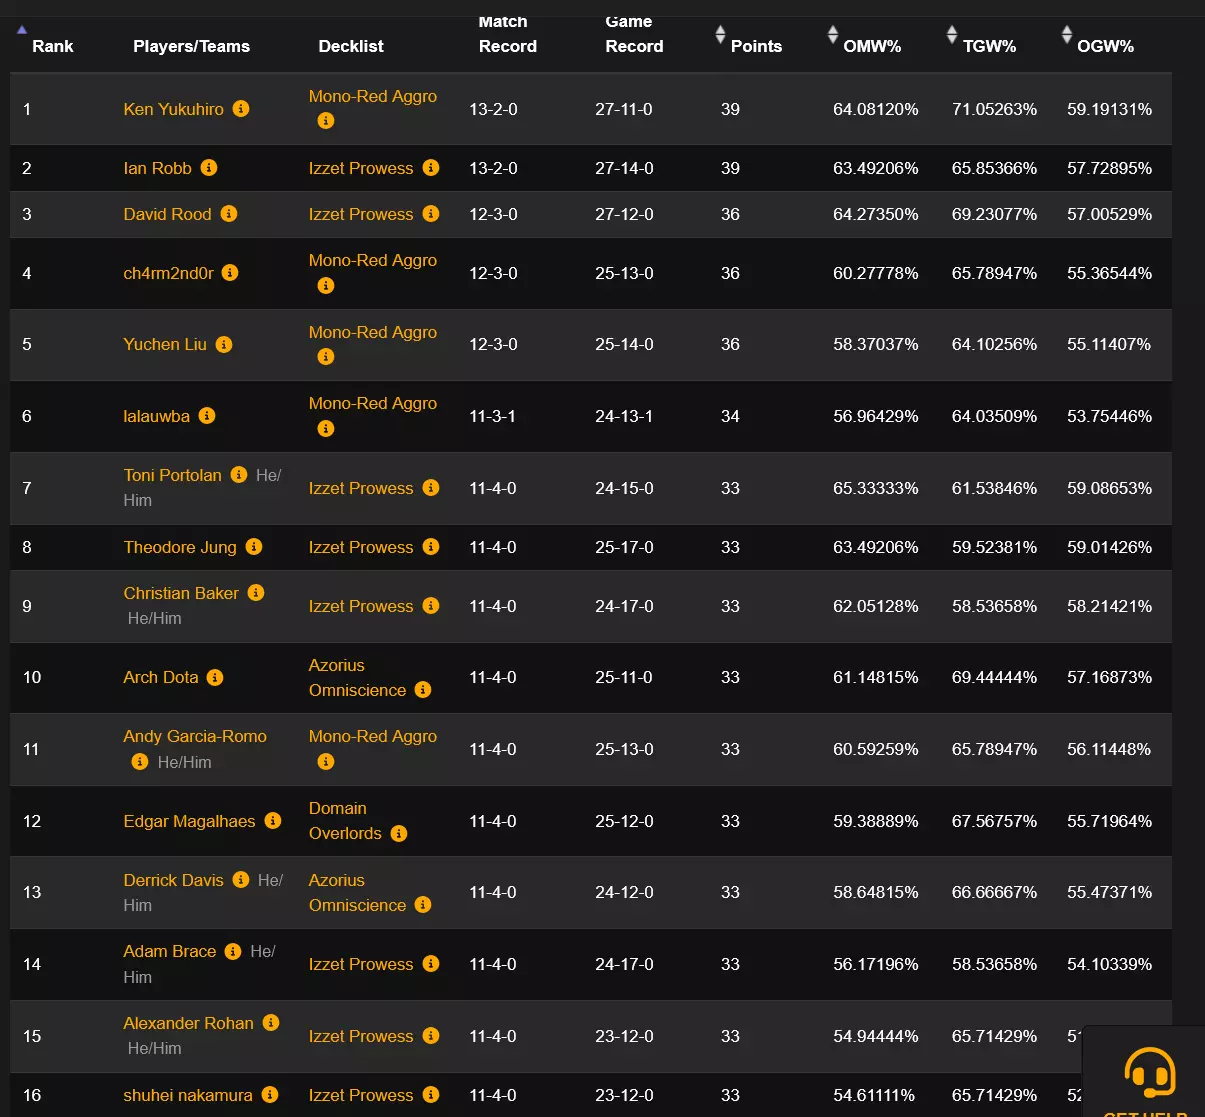
Task: Select OMW% value 54.61111%
Action: click(x=874, y=1095)
